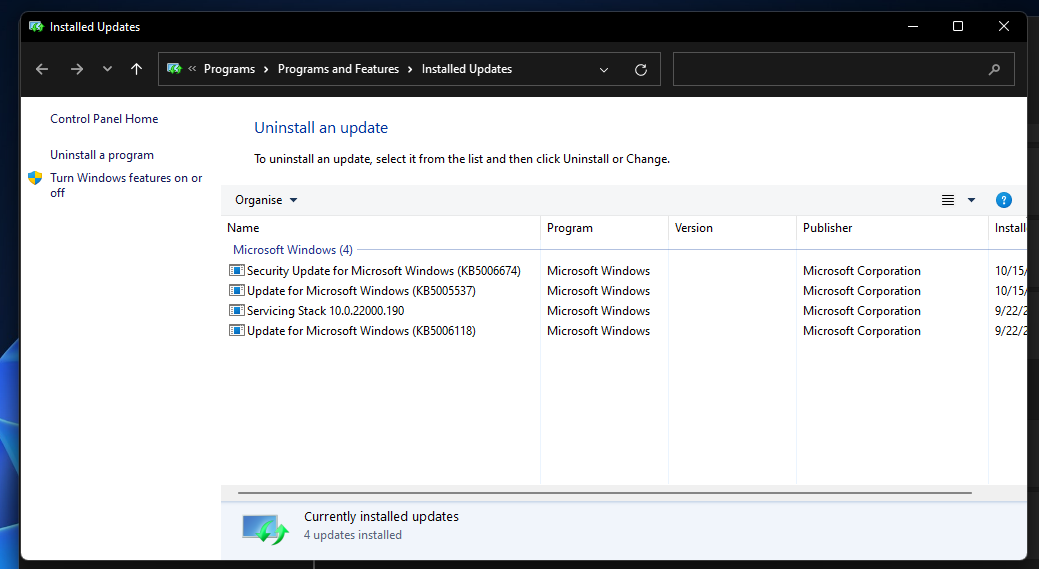The height and width of the screenshot is (569, 1039).
Task: Expand the chevron after Programs breadcrumb
Action: [x=266, y=69]
